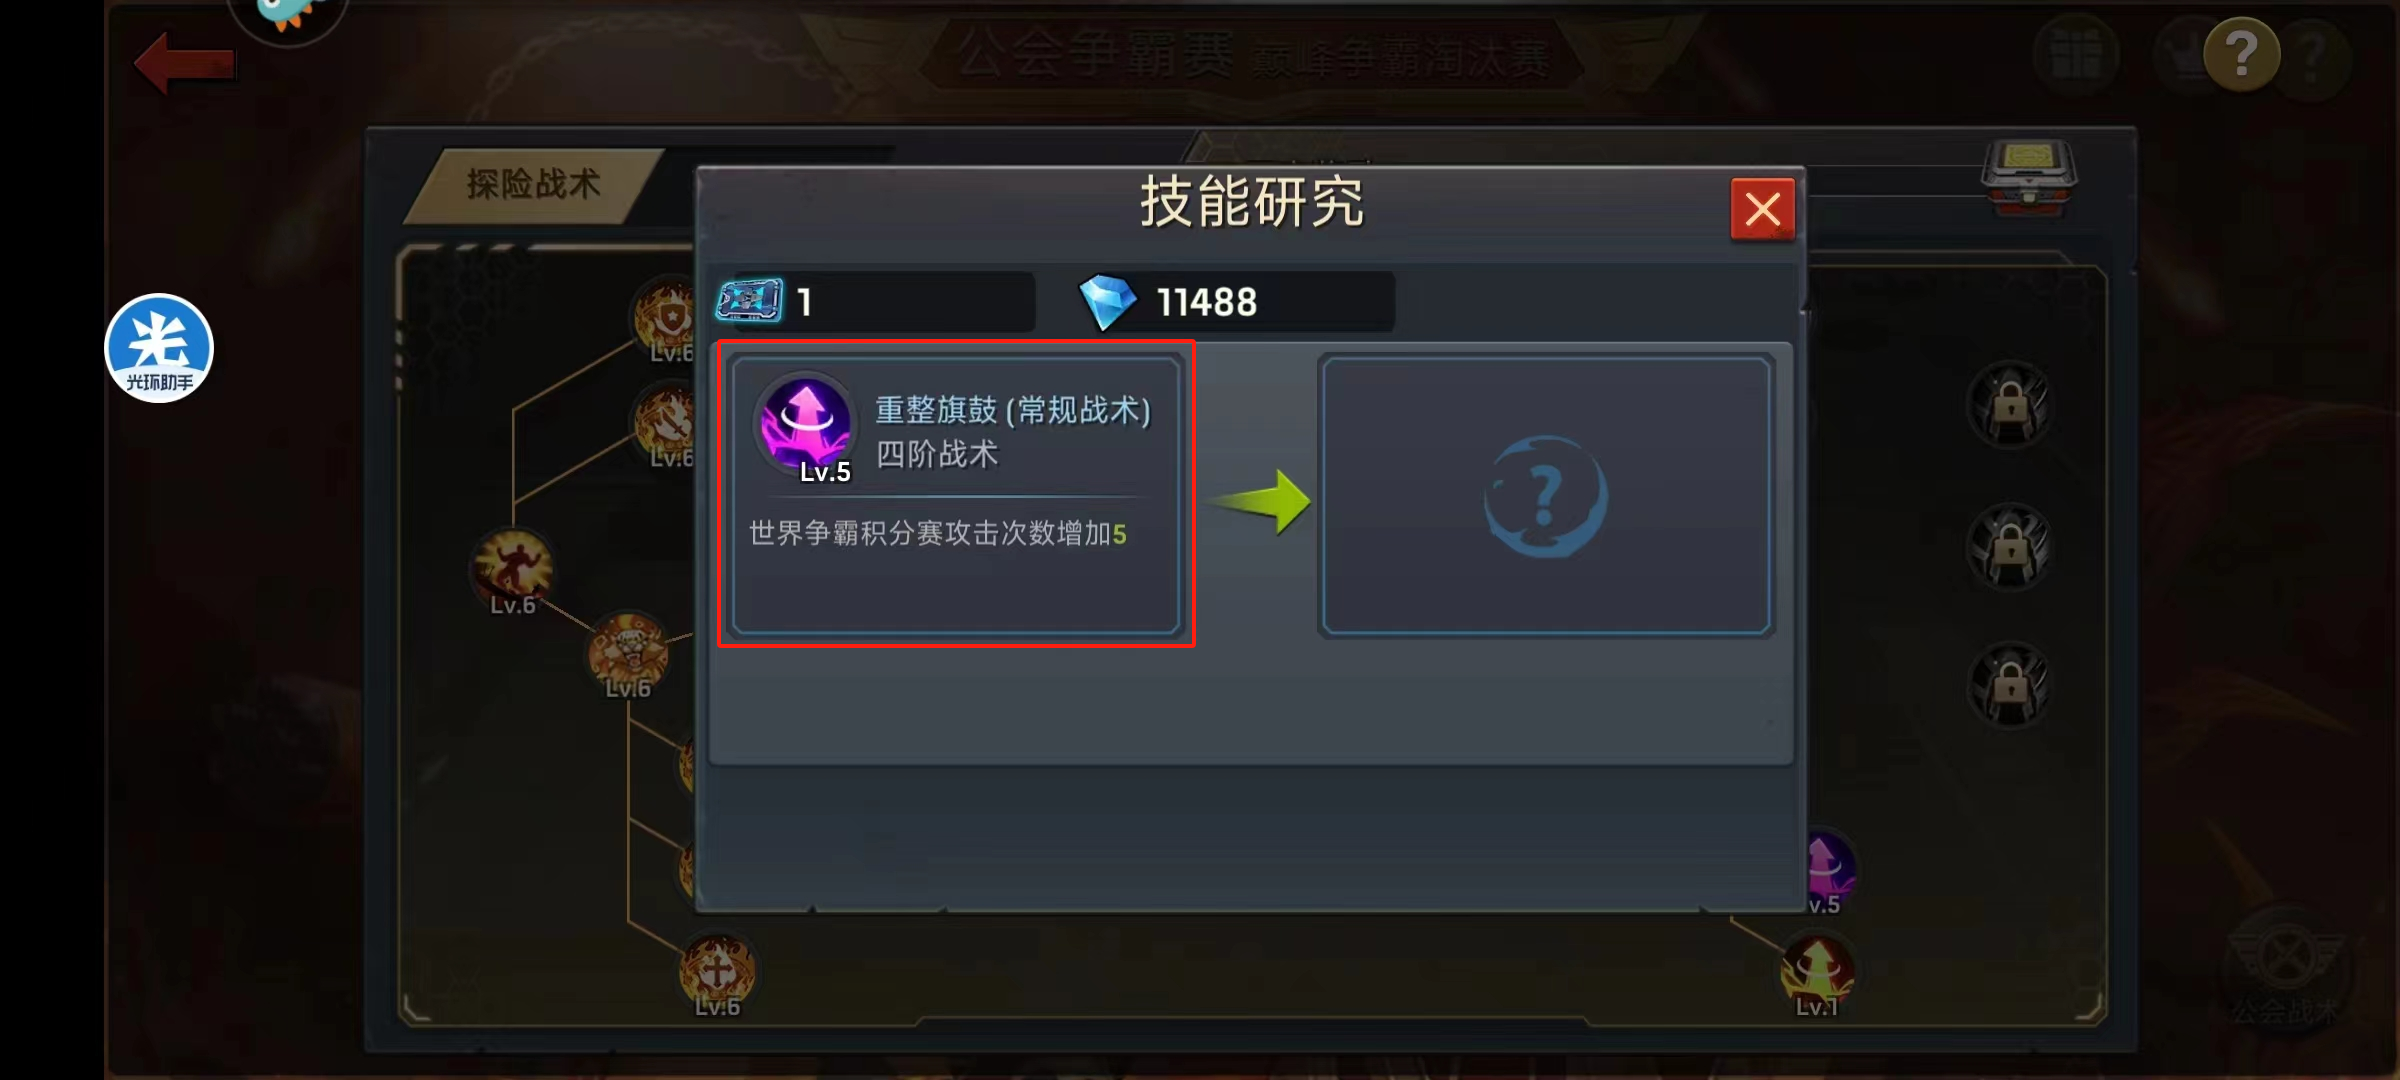Image resolution: width=2400 pixels, height=1080 pixels.
Task: Open the treasure chest icon
Action: 2029,177
